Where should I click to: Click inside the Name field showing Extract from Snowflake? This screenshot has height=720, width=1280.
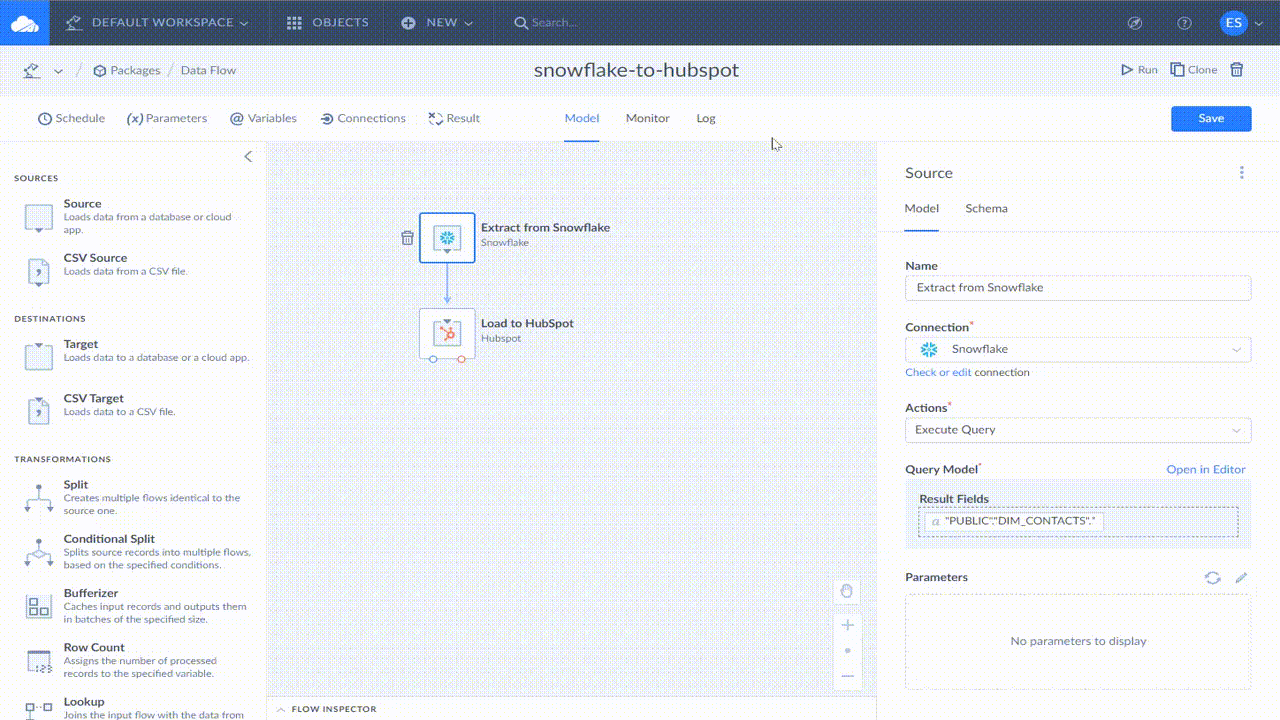click(x=1078, y=287)
